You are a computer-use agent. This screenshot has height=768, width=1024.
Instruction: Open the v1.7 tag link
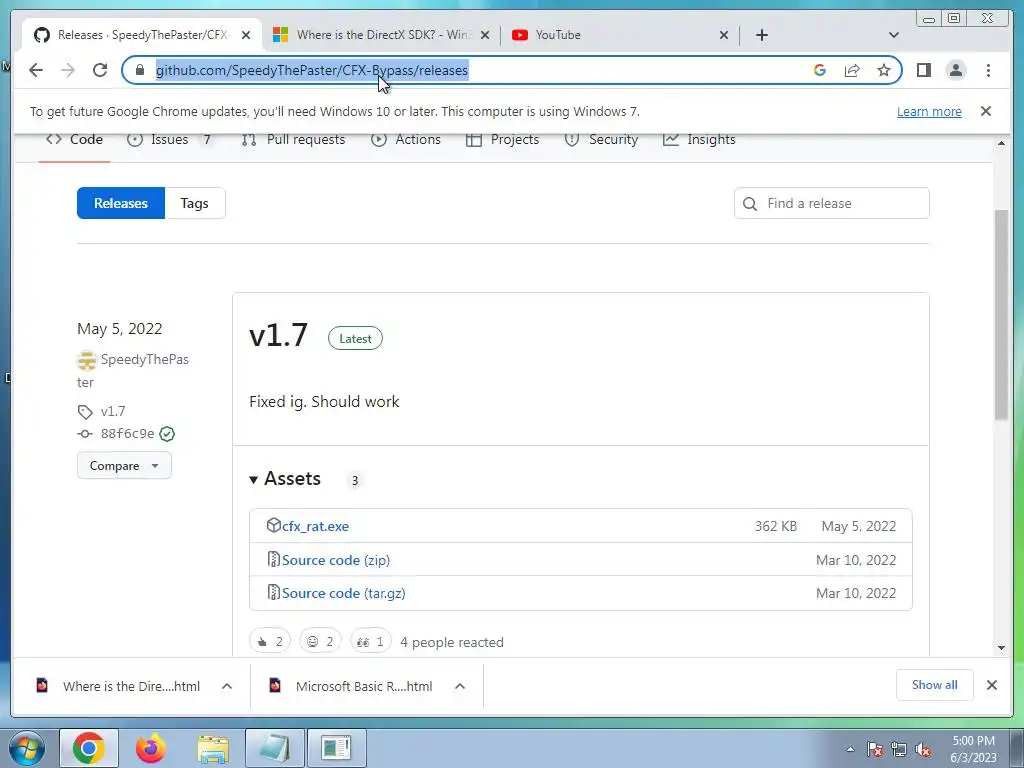[113, 411]
